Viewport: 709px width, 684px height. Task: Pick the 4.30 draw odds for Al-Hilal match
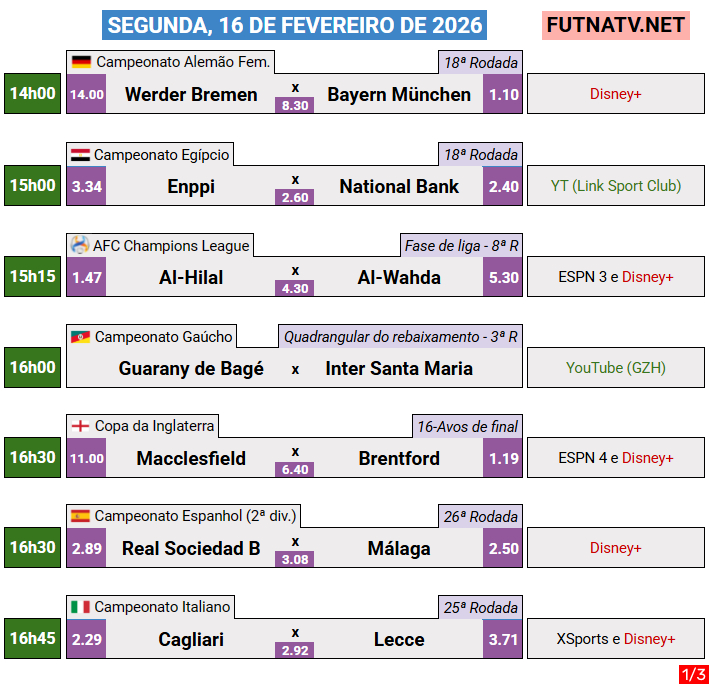click(x=295, y=288)
